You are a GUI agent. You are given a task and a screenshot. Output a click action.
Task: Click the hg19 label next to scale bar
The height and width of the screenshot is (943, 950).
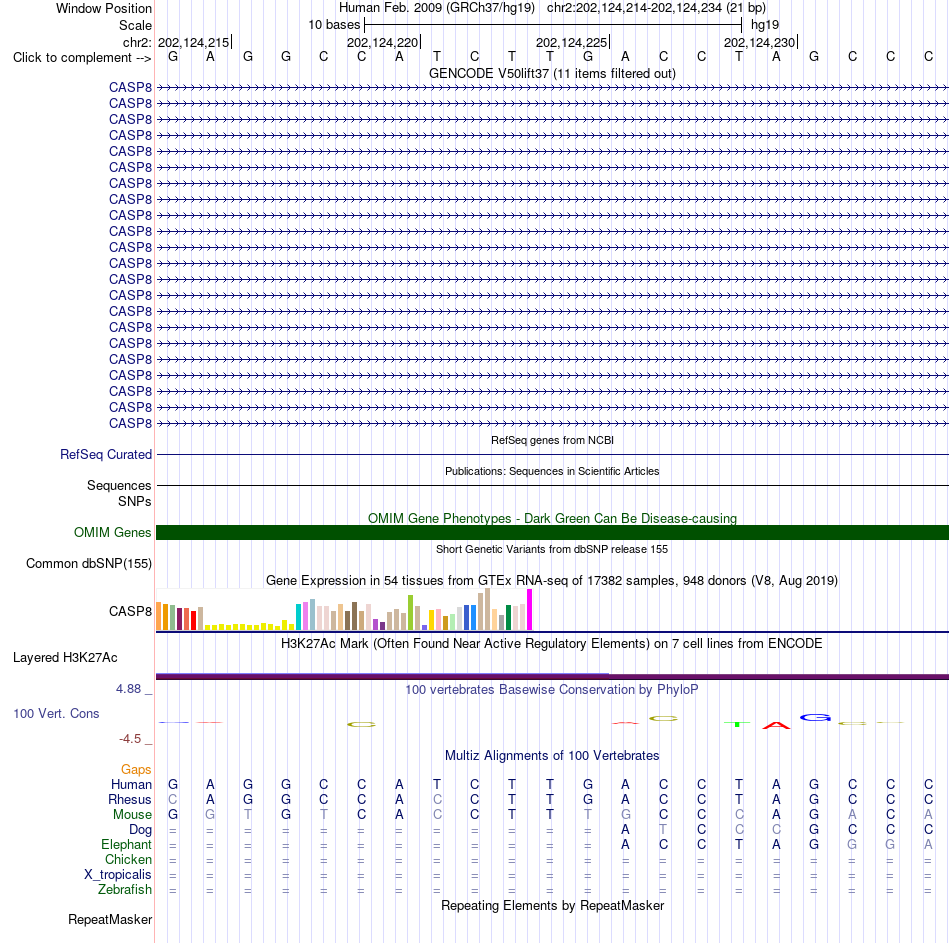[x=765, y=25]
